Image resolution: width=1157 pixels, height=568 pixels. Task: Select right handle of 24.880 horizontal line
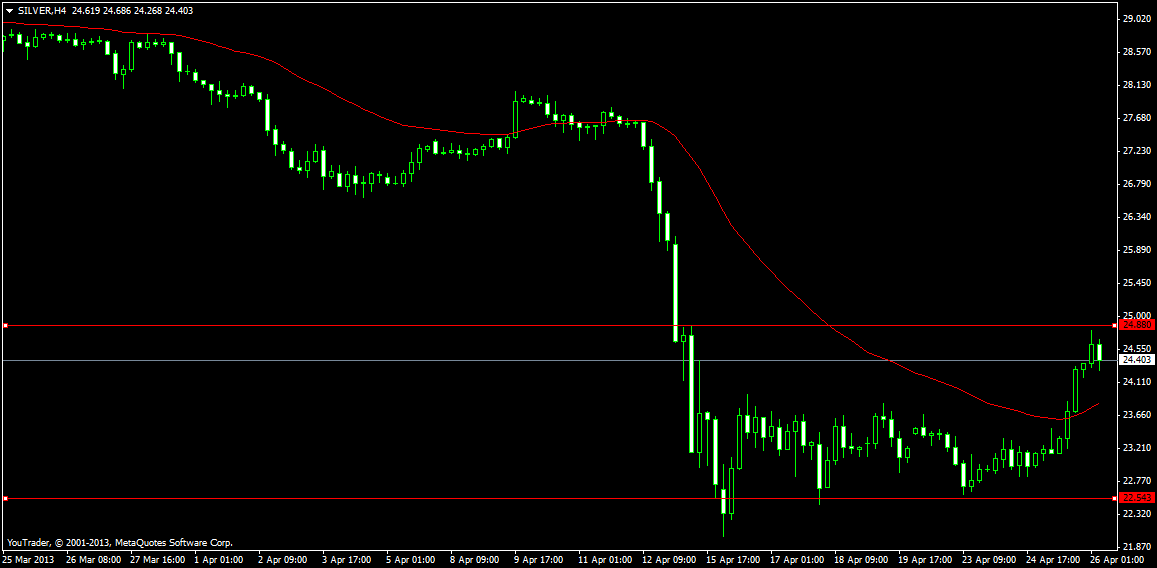point(1115,325)
